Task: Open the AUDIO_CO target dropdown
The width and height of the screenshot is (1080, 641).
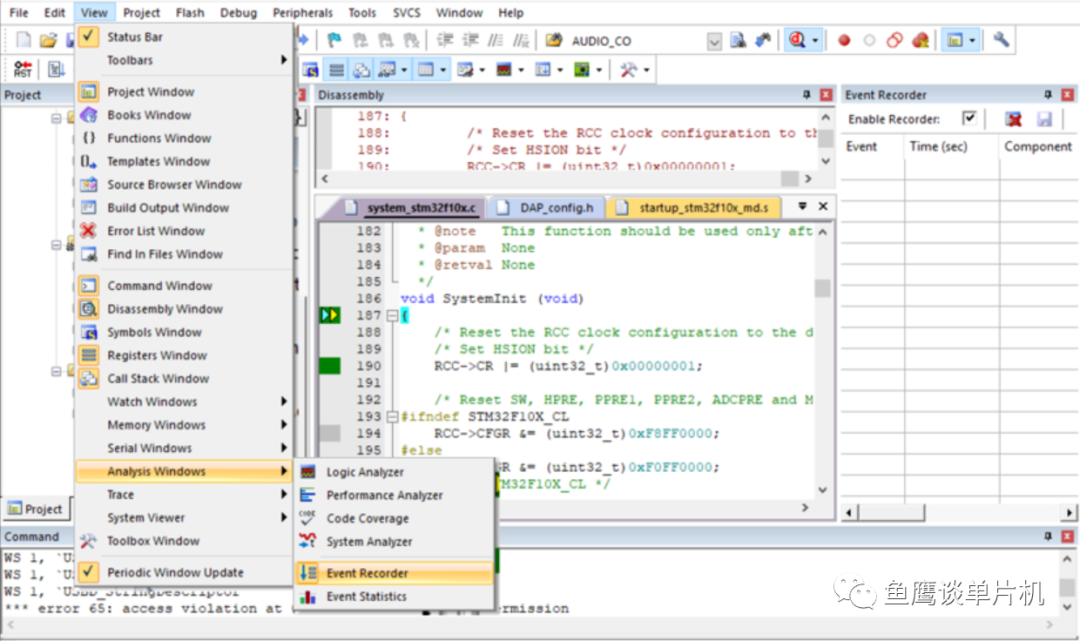Action: tap(714, 41)
